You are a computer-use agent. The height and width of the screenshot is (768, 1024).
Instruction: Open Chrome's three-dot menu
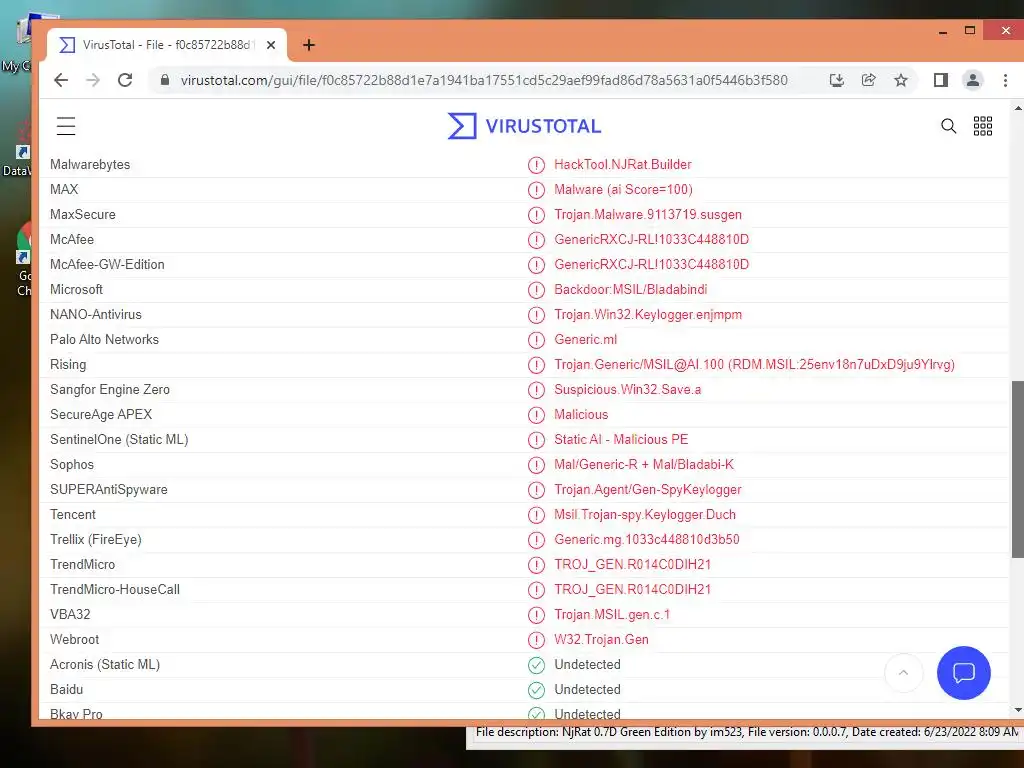(x=1005, y=80)
